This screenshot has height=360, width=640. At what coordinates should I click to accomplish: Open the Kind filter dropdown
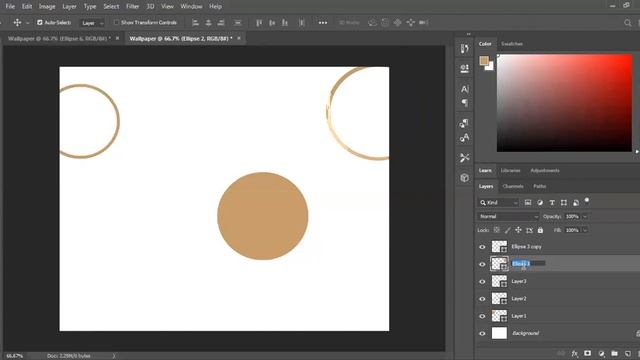(498, 202)
